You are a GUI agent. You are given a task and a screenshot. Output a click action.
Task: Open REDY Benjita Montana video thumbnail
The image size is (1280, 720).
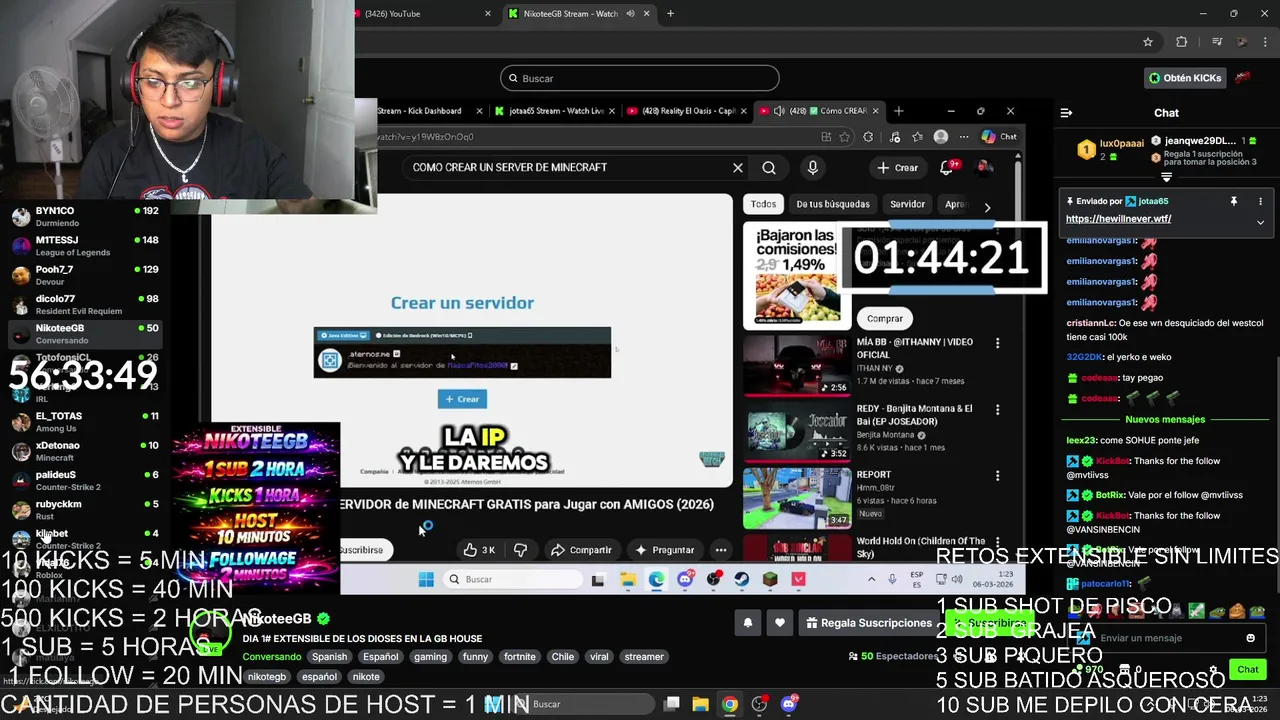tap(797, 431)
